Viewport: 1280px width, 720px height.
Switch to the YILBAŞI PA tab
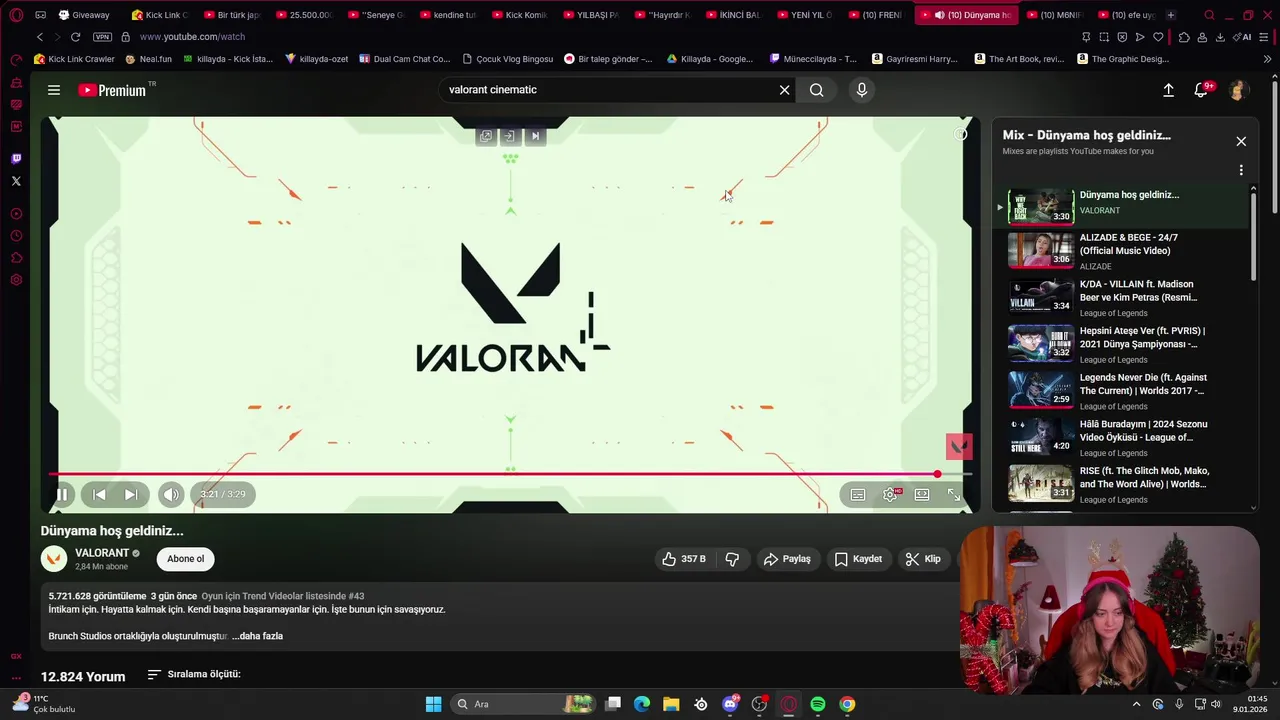592,15
